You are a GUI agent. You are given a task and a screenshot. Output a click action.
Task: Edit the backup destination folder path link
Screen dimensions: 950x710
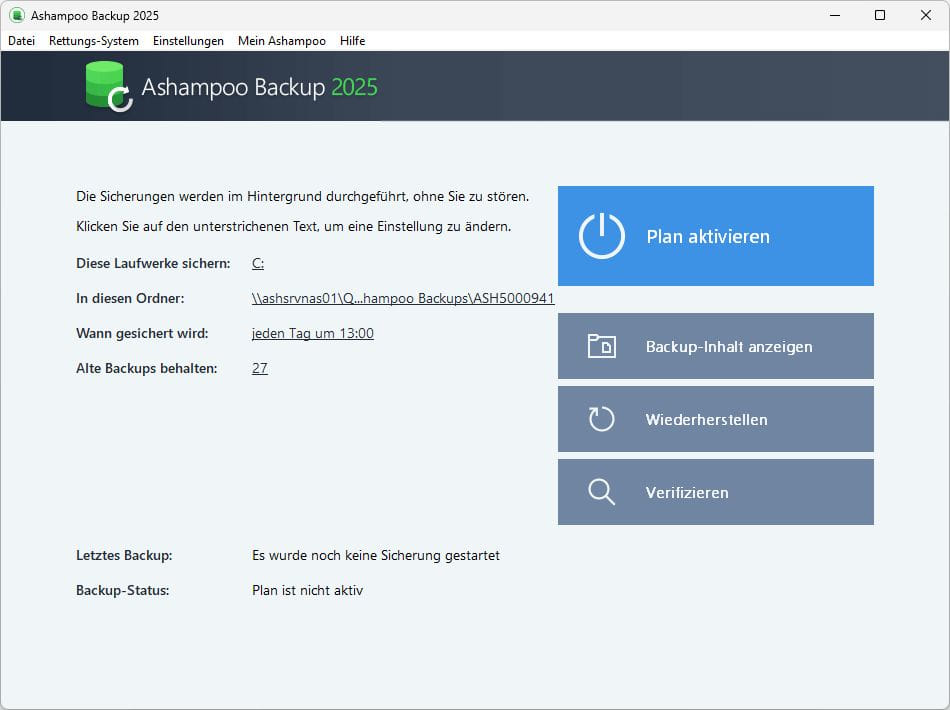coord(403,298)
